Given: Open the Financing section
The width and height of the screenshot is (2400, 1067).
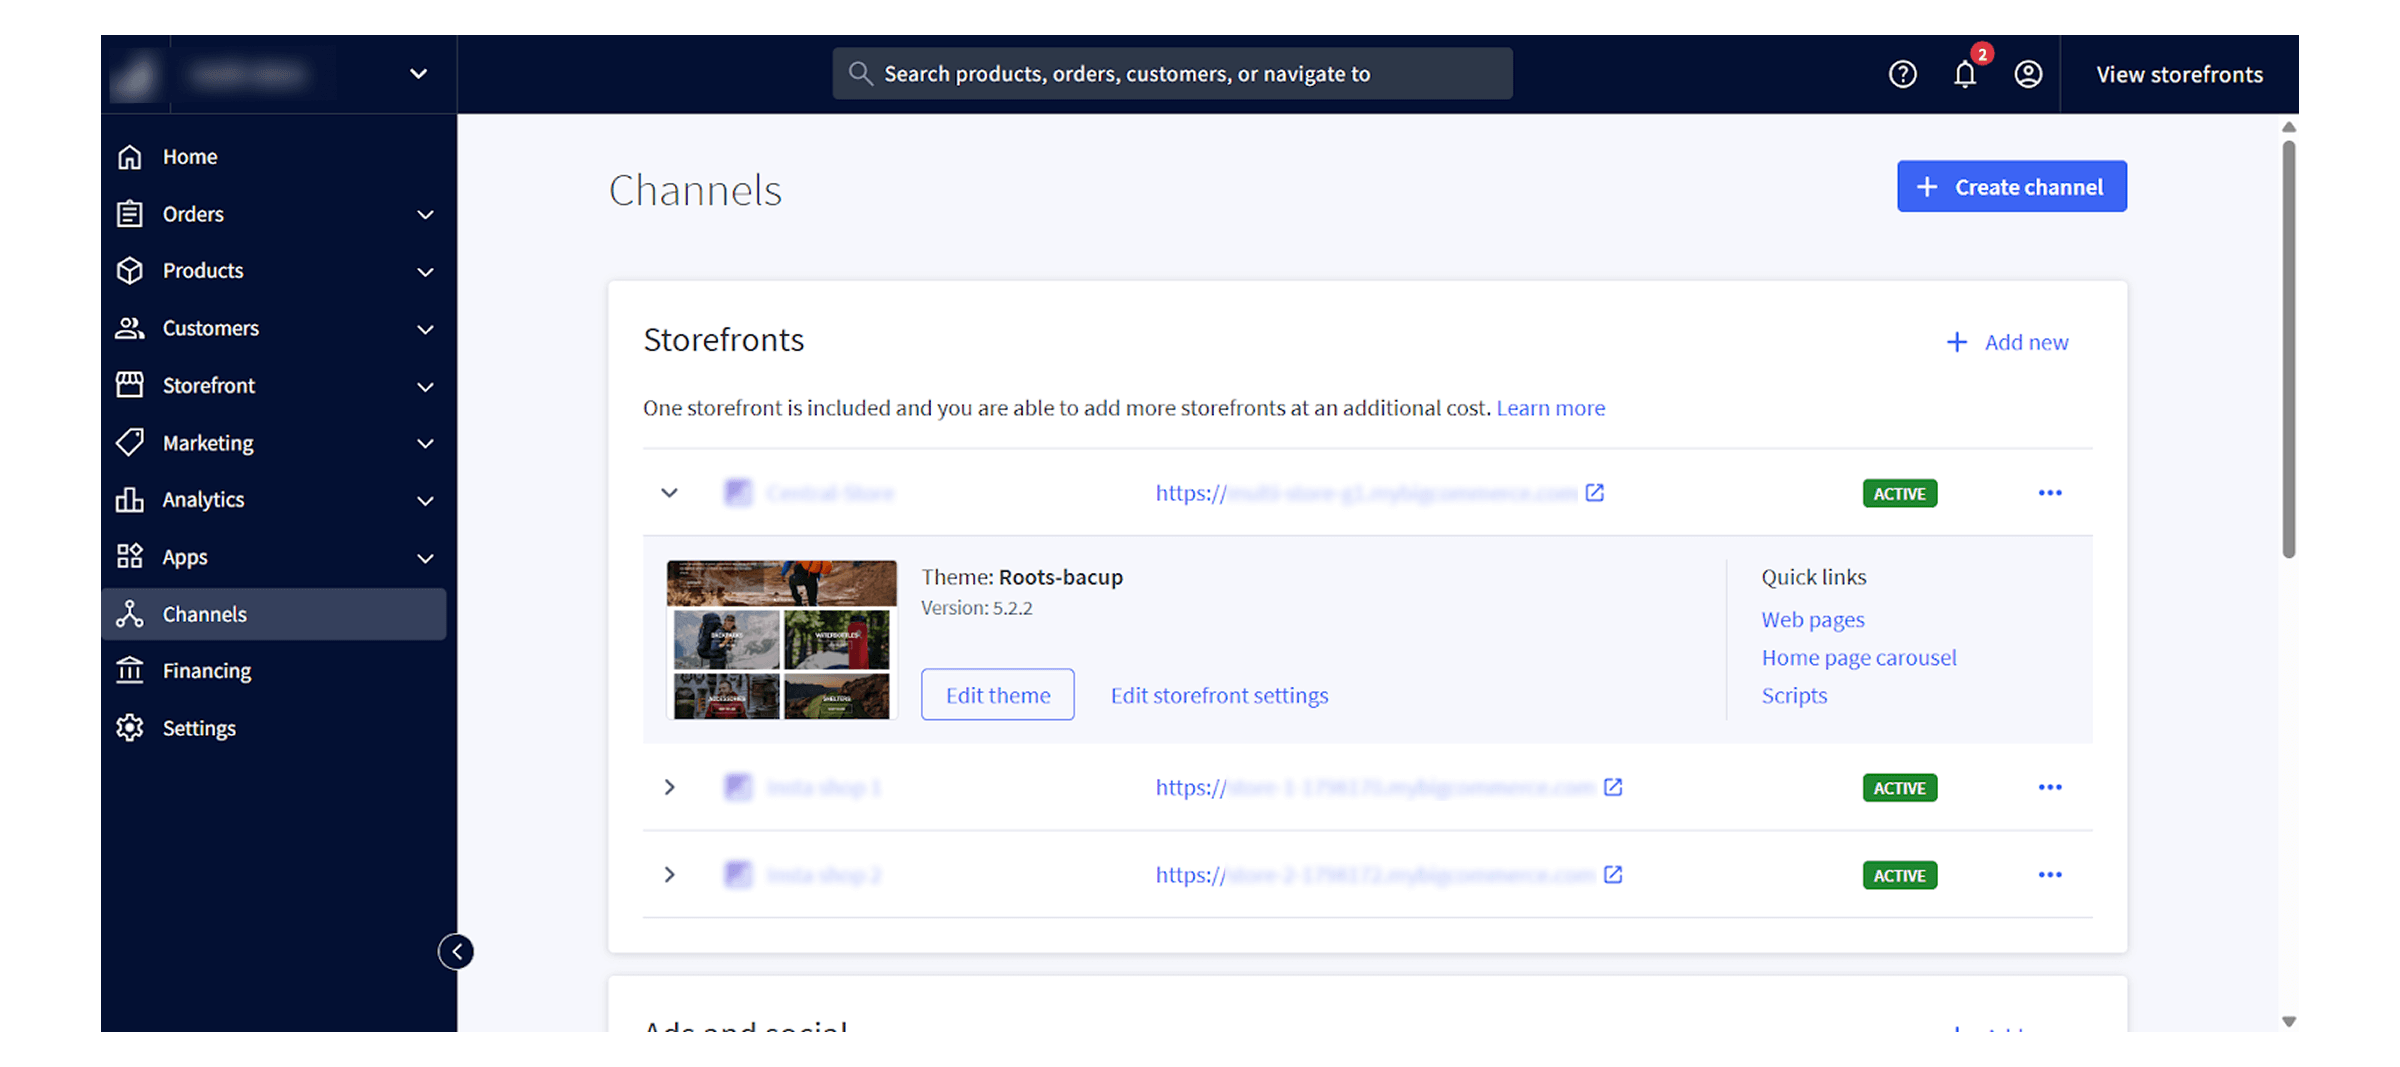Looking at the screenshot, I should pos(206,670).
